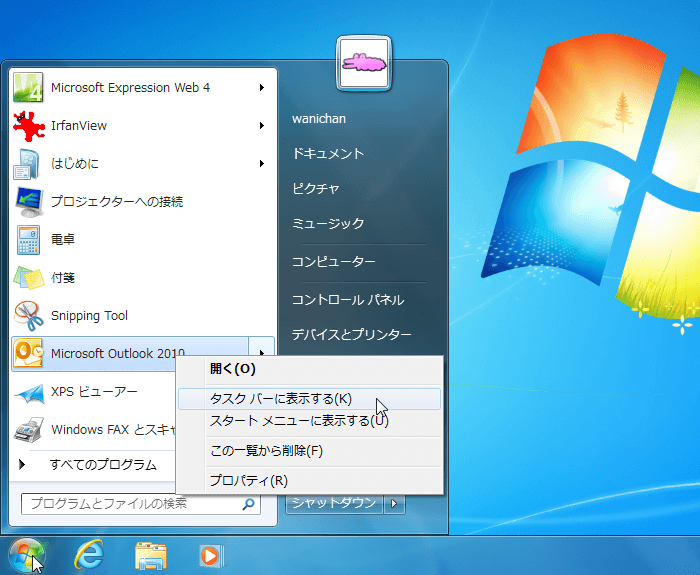Open the wanichan user folder link
This screenshot has width=700, height=575.
tap(319, 119)
